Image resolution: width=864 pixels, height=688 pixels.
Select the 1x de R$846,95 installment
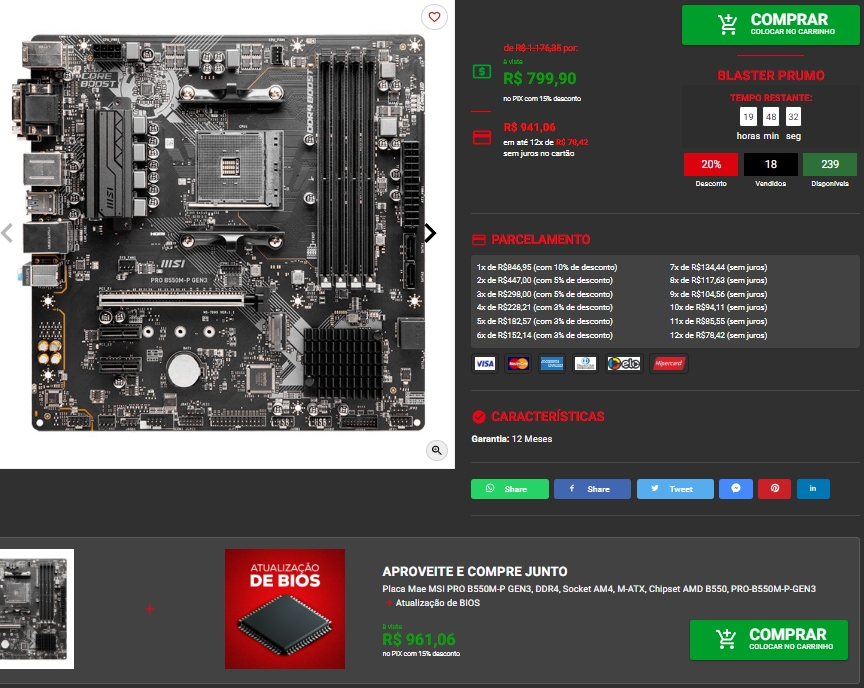(547, 267)
